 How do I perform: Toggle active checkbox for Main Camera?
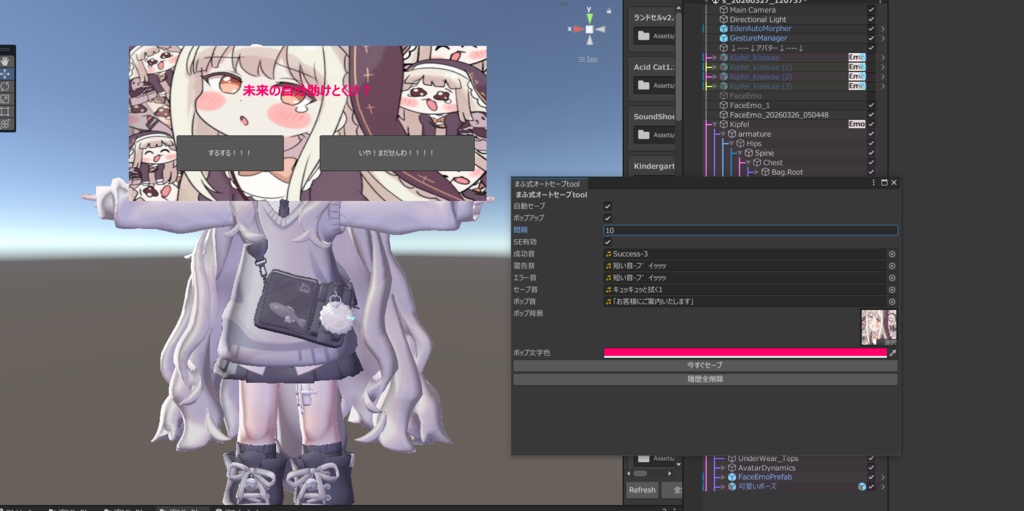[871, 10]
